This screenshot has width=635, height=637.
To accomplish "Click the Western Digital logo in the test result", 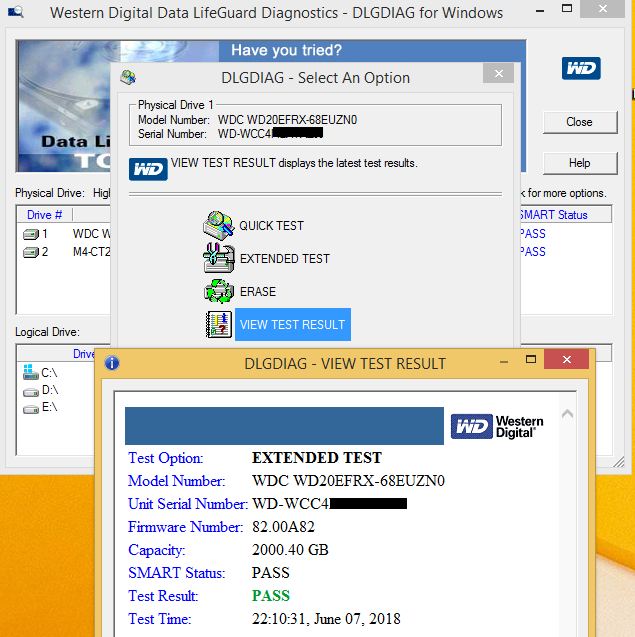I will 497,426.
